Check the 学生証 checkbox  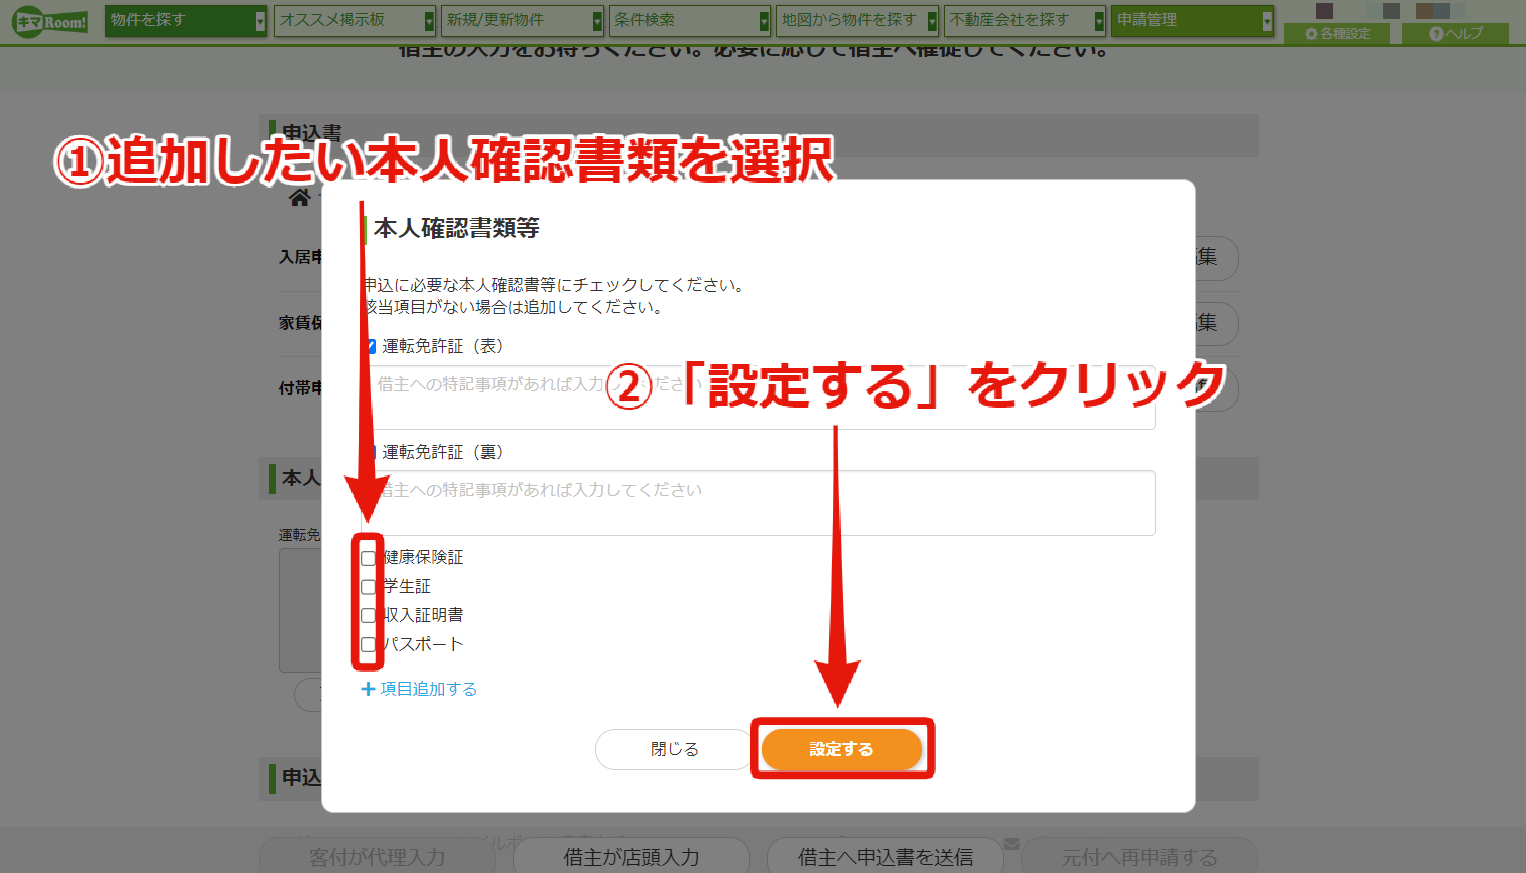coord(368,587)
